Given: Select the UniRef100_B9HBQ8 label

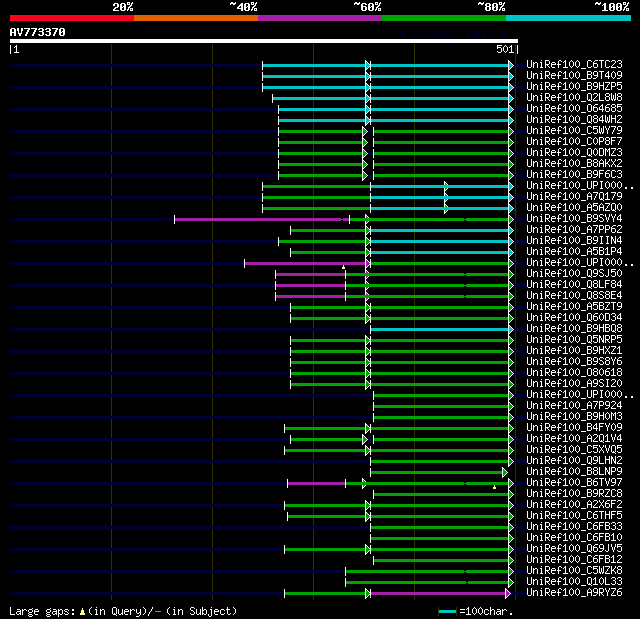Looking at the screenshot, I should click(x=574, y=329).
